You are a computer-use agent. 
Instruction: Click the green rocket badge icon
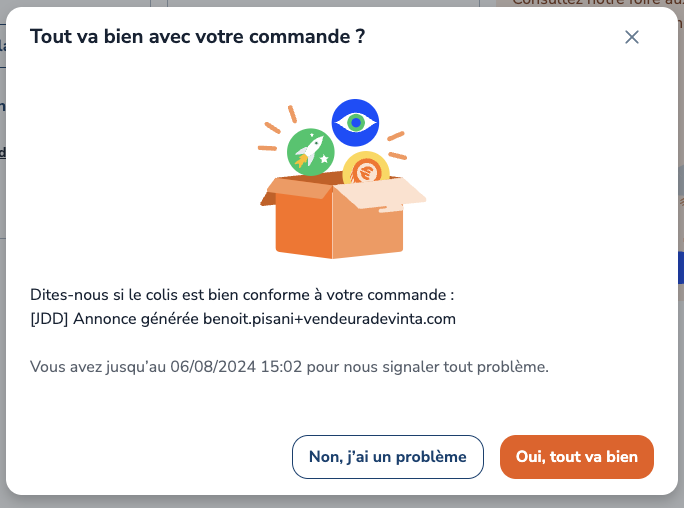tap(310, 152)
